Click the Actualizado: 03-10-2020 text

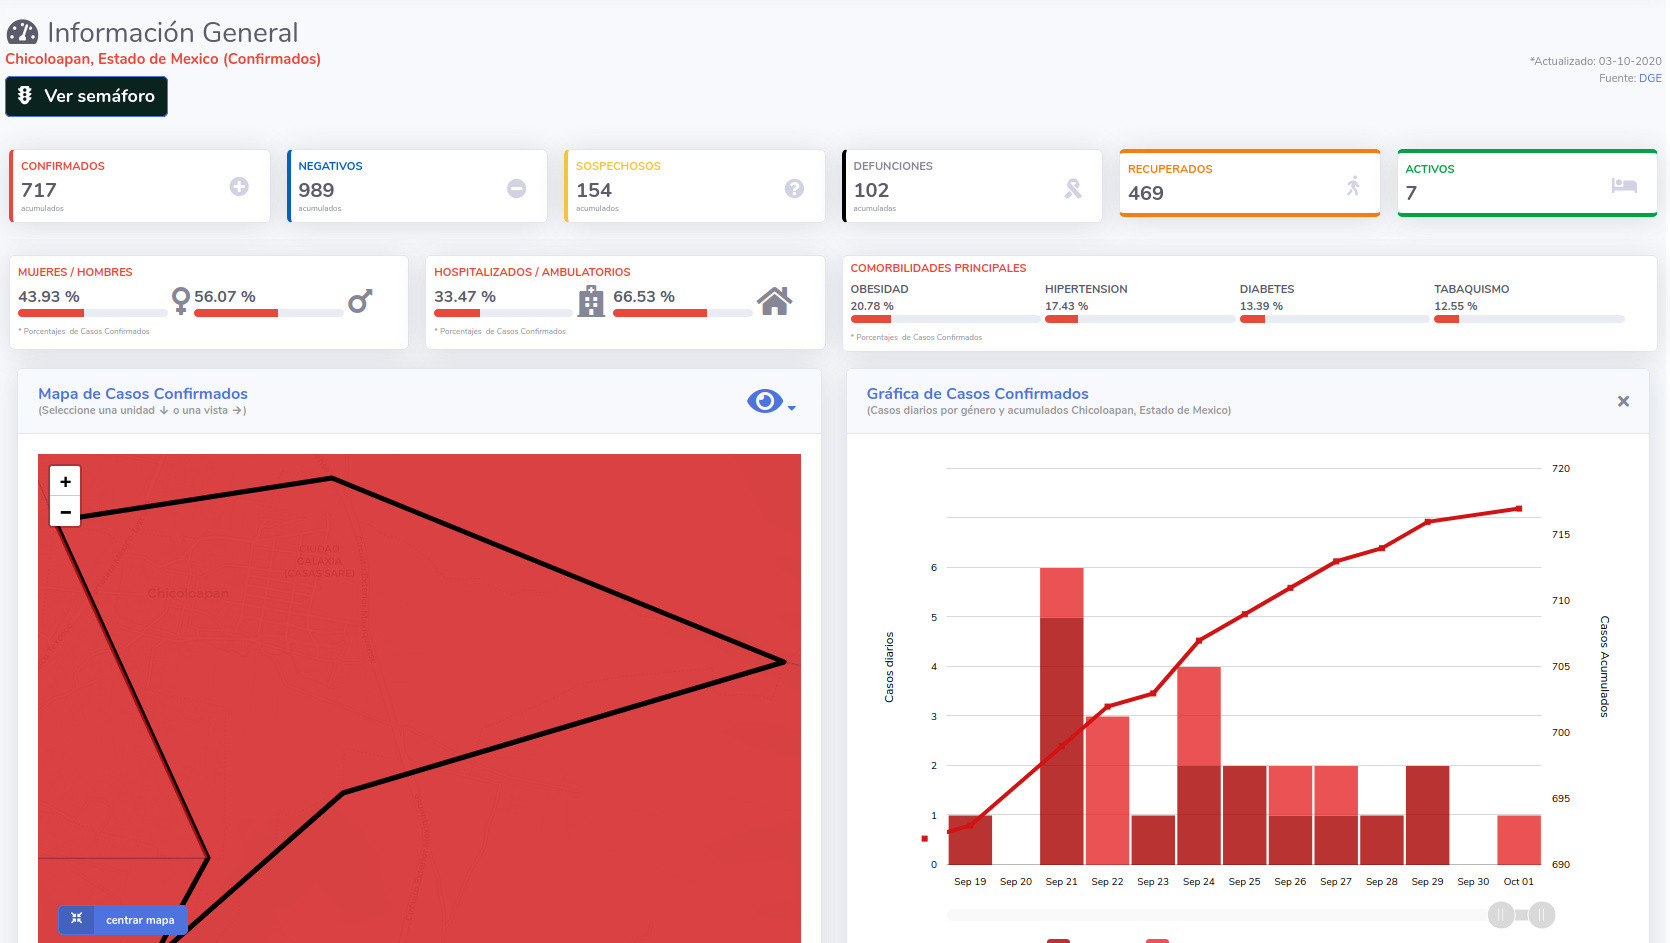1596,61
